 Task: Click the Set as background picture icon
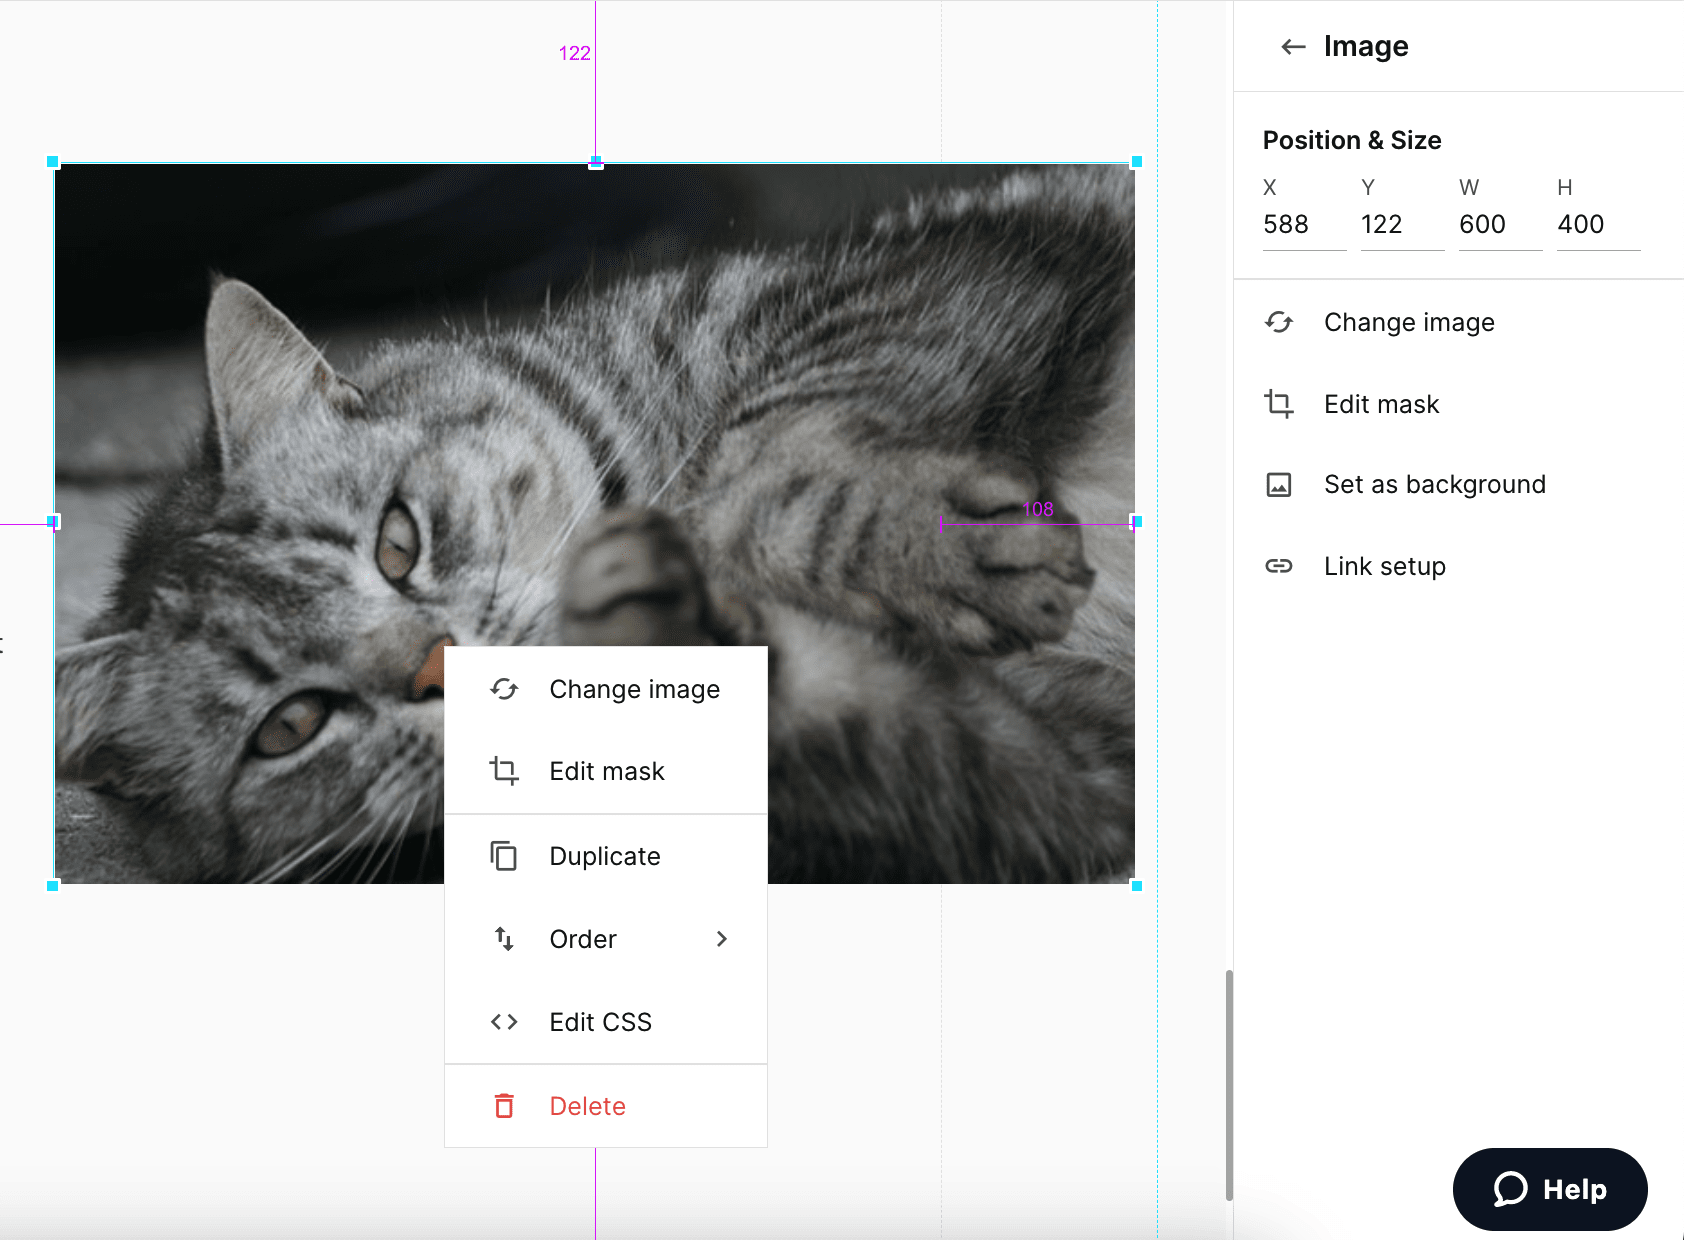[1279, 485]
